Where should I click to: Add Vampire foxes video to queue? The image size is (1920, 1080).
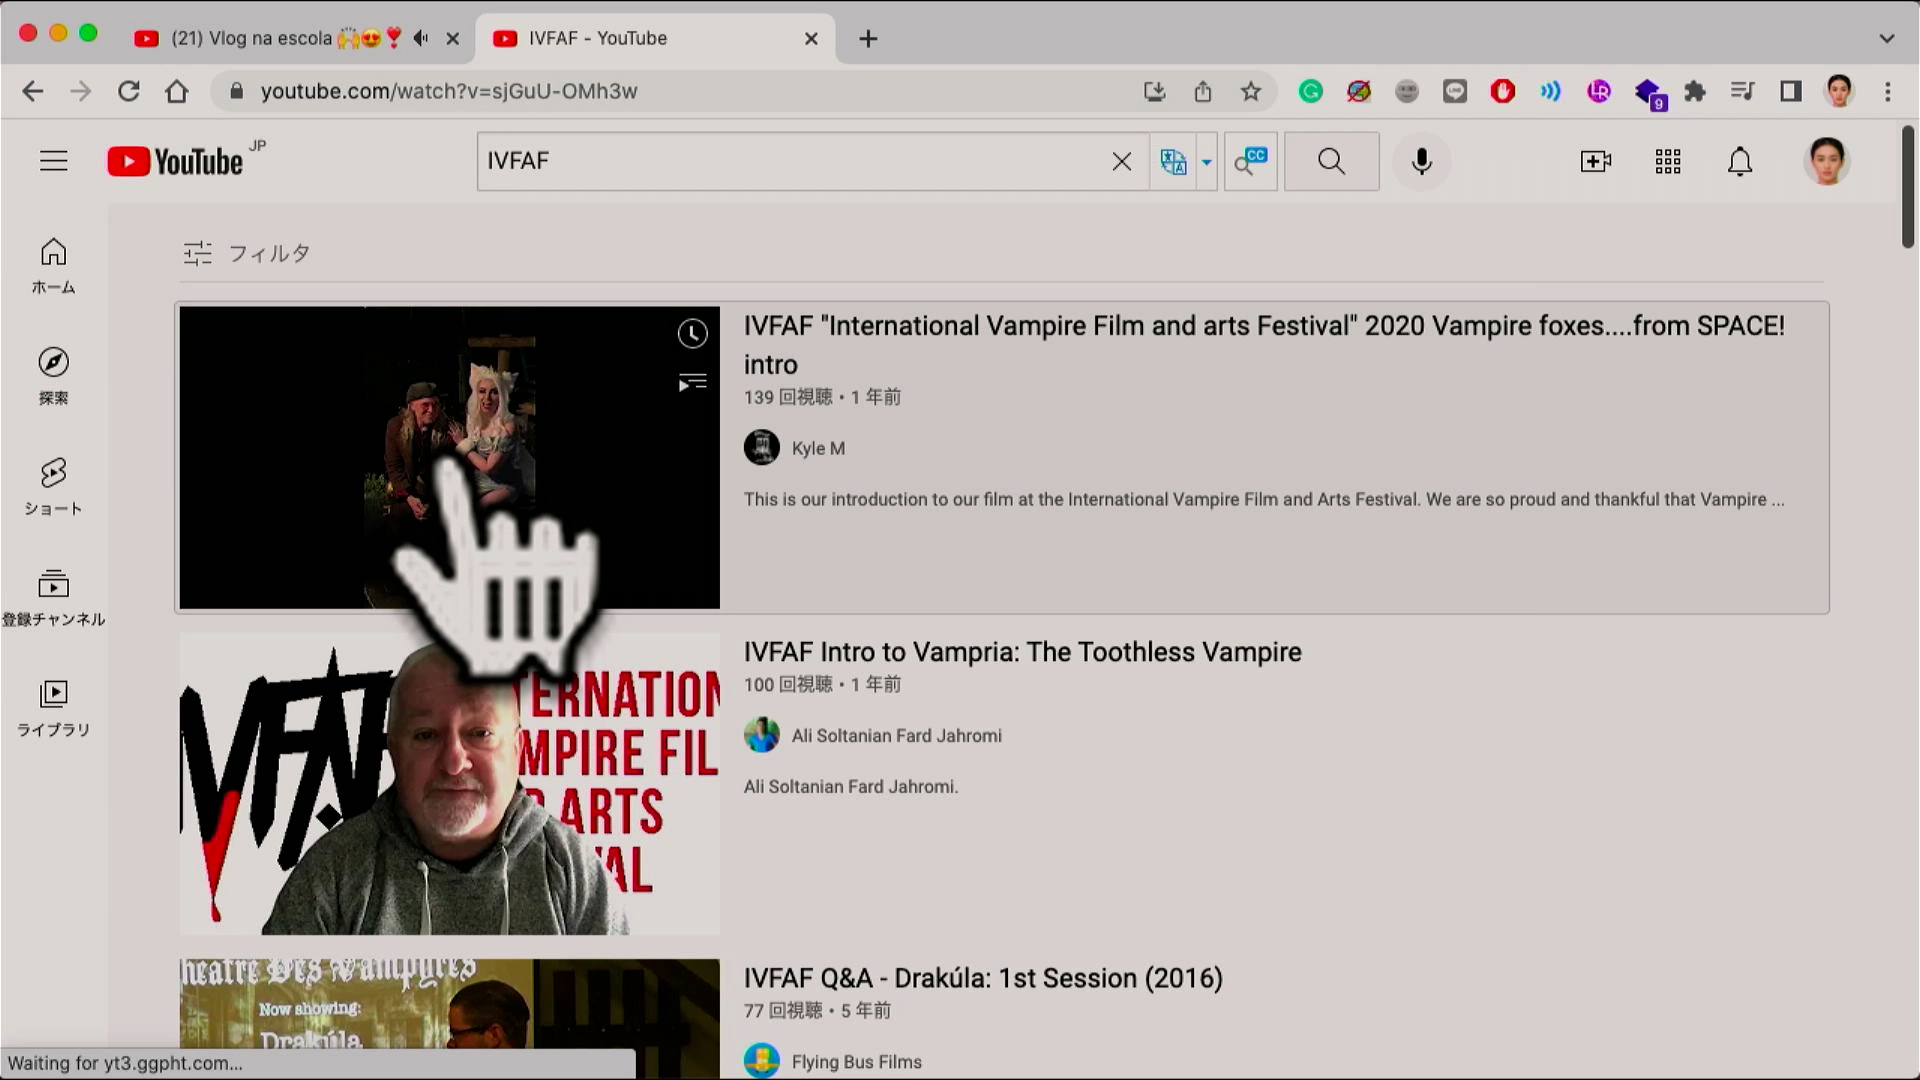[692, 382]
